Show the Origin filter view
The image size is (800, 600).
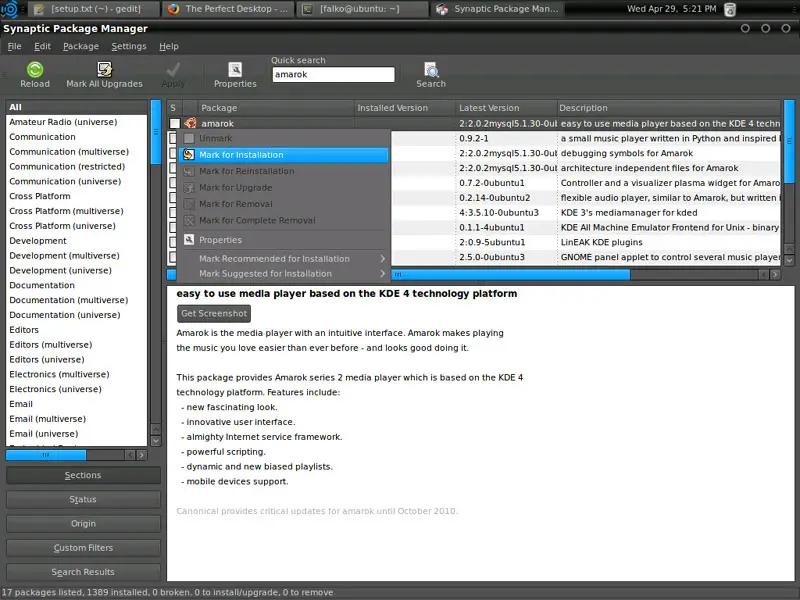83,523
